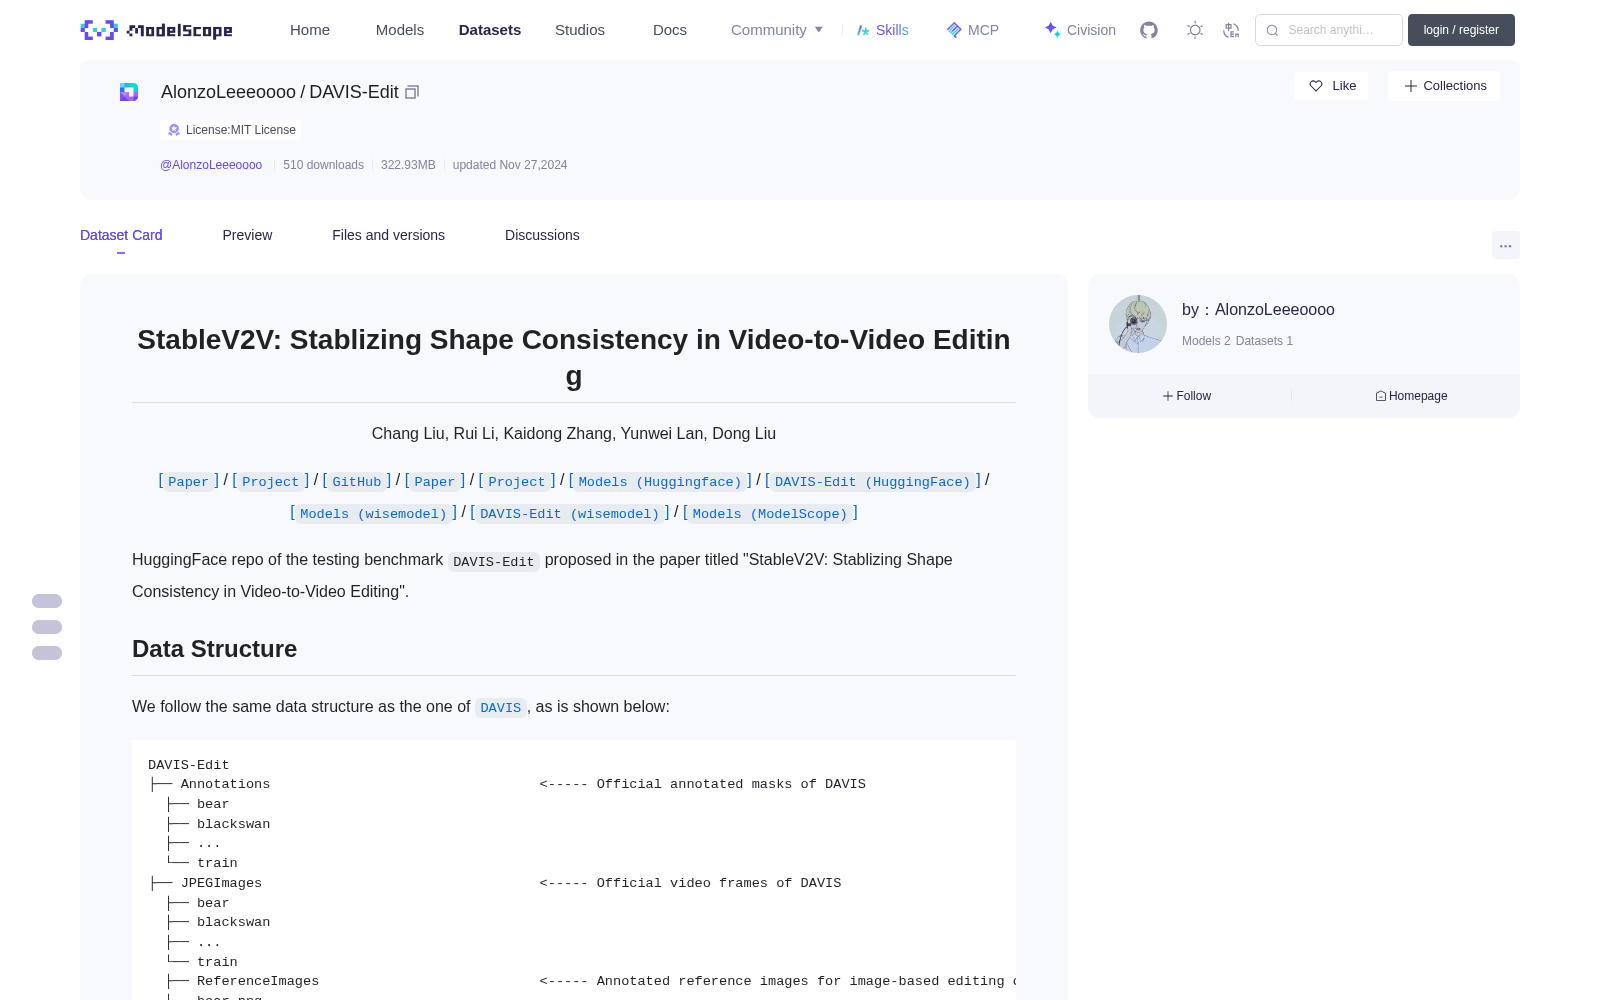Image resolution: width=1600 pixels, height=1000 pixels.
Task: Open the GitHub icon in the header
Action: (x=1149, y=30)
